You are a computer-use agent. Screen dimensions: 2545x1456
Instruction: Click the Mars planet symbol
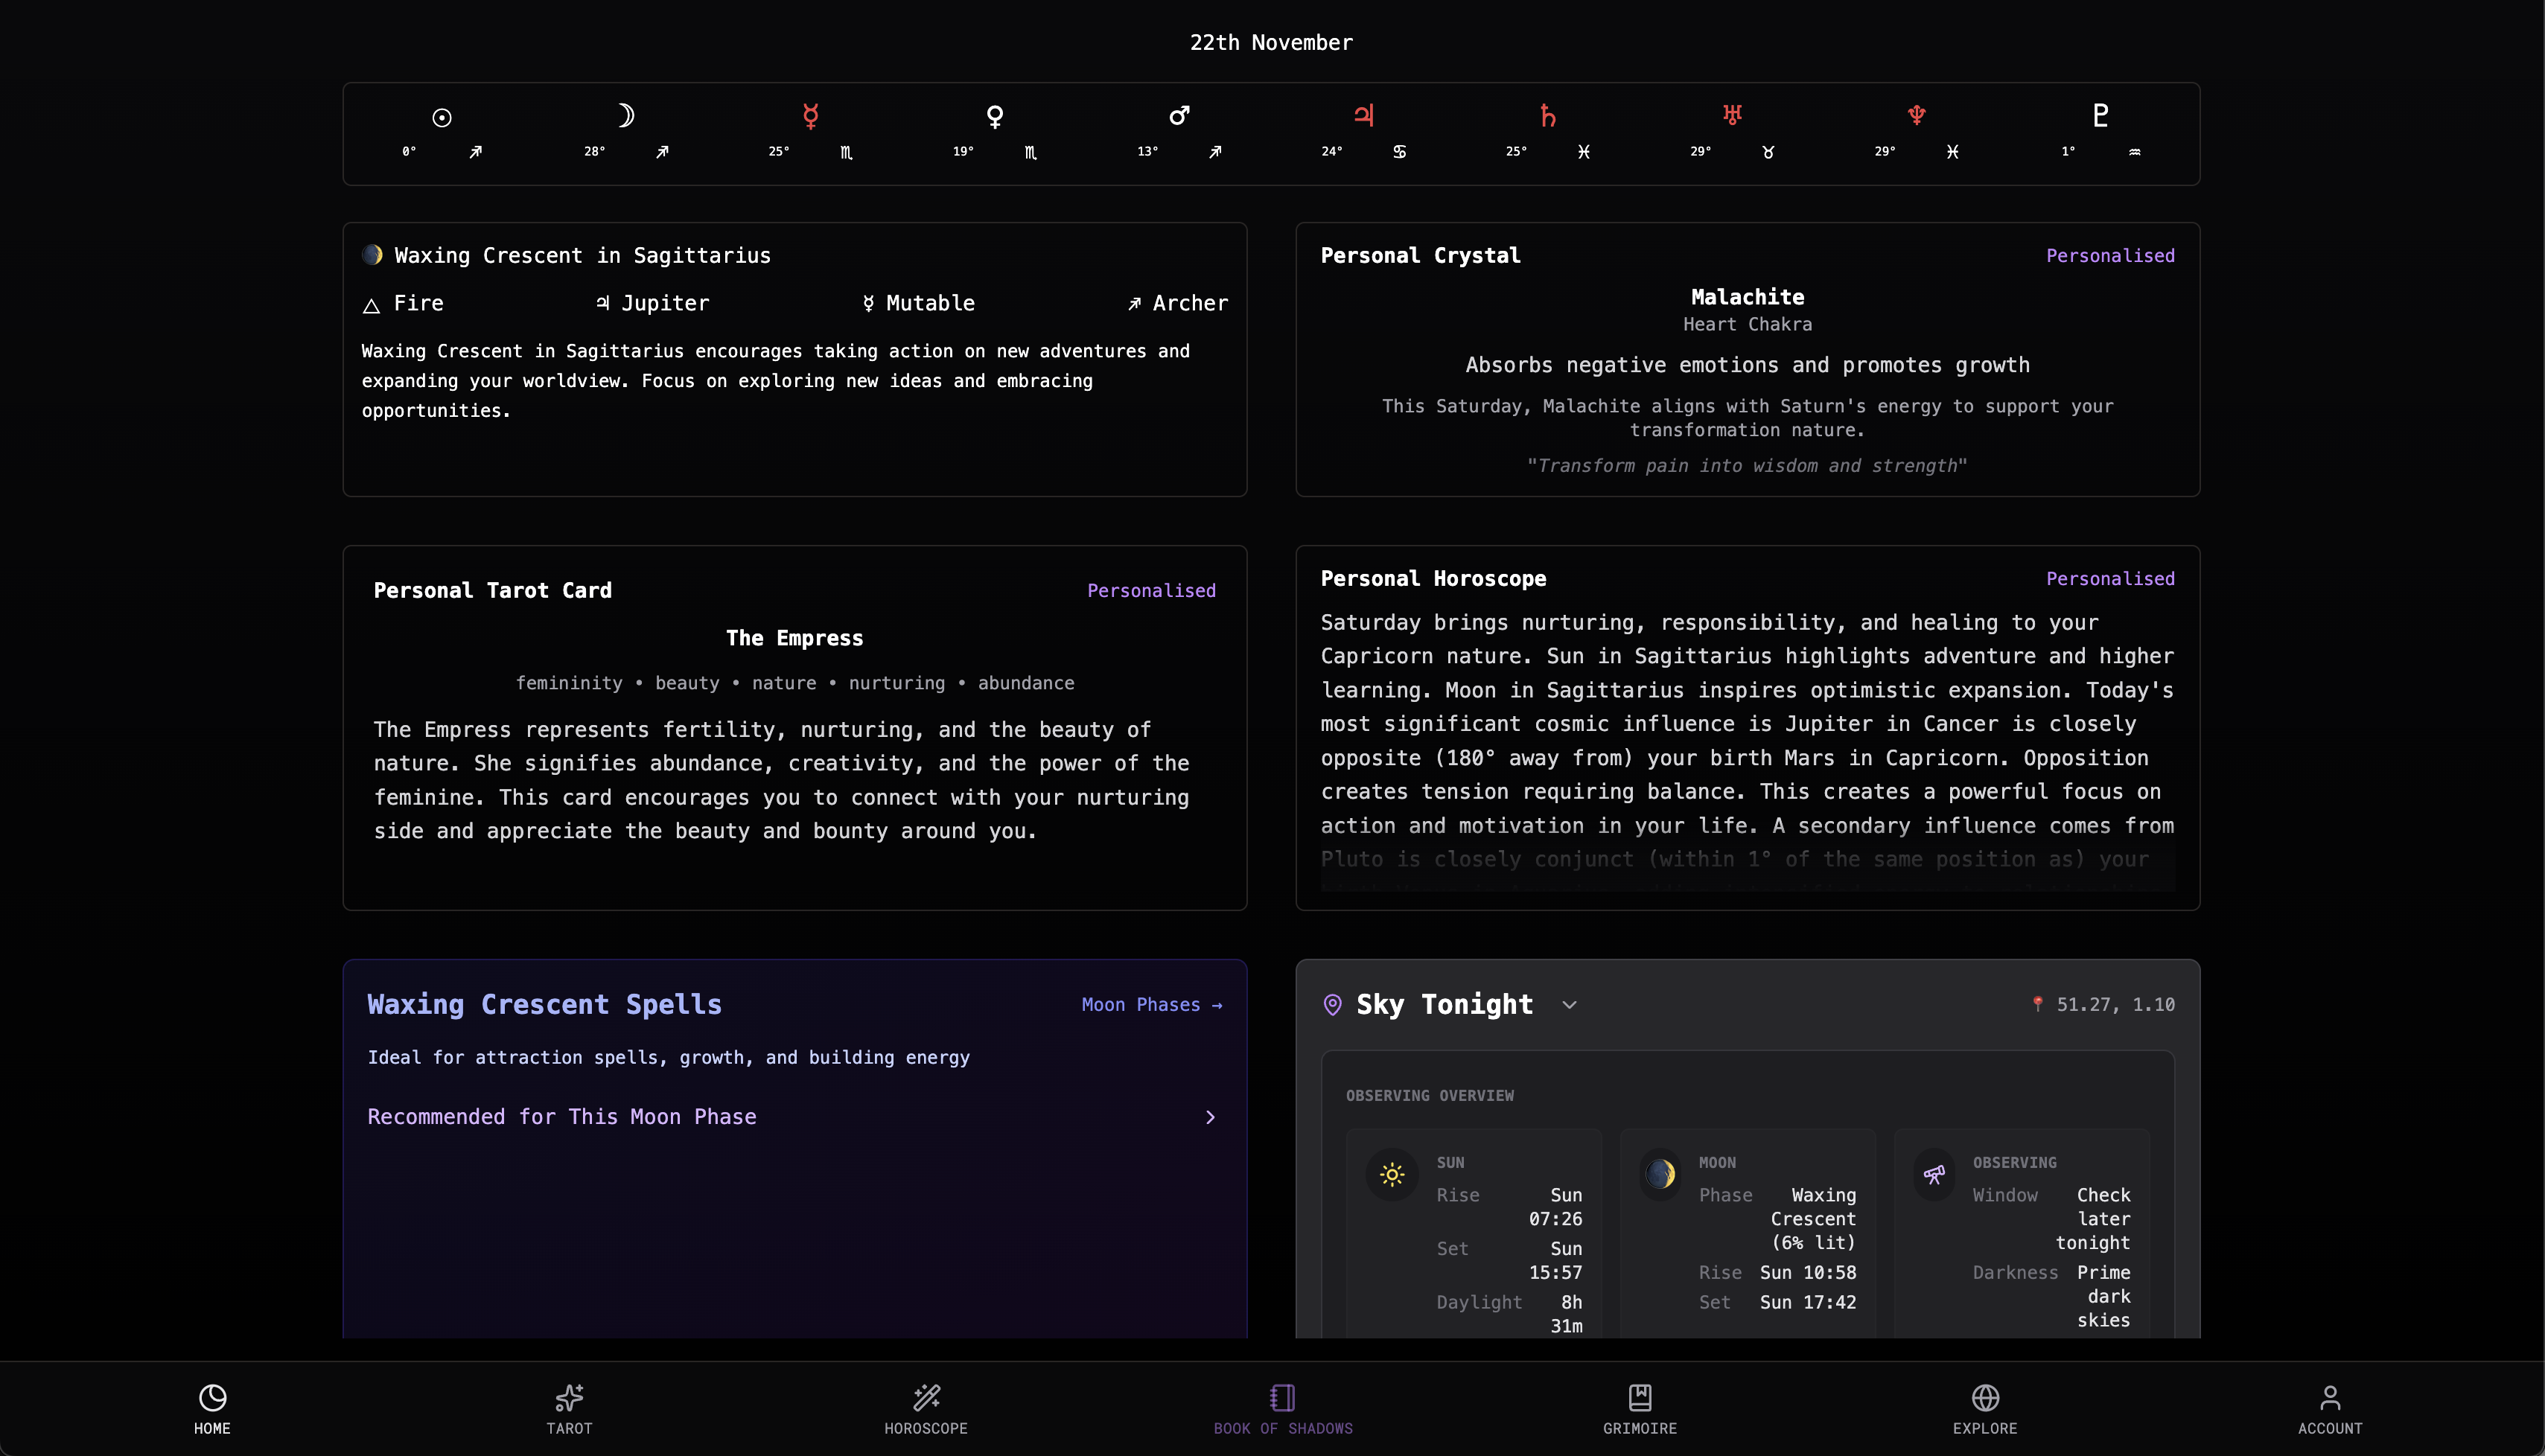[x=1179, y=116]
